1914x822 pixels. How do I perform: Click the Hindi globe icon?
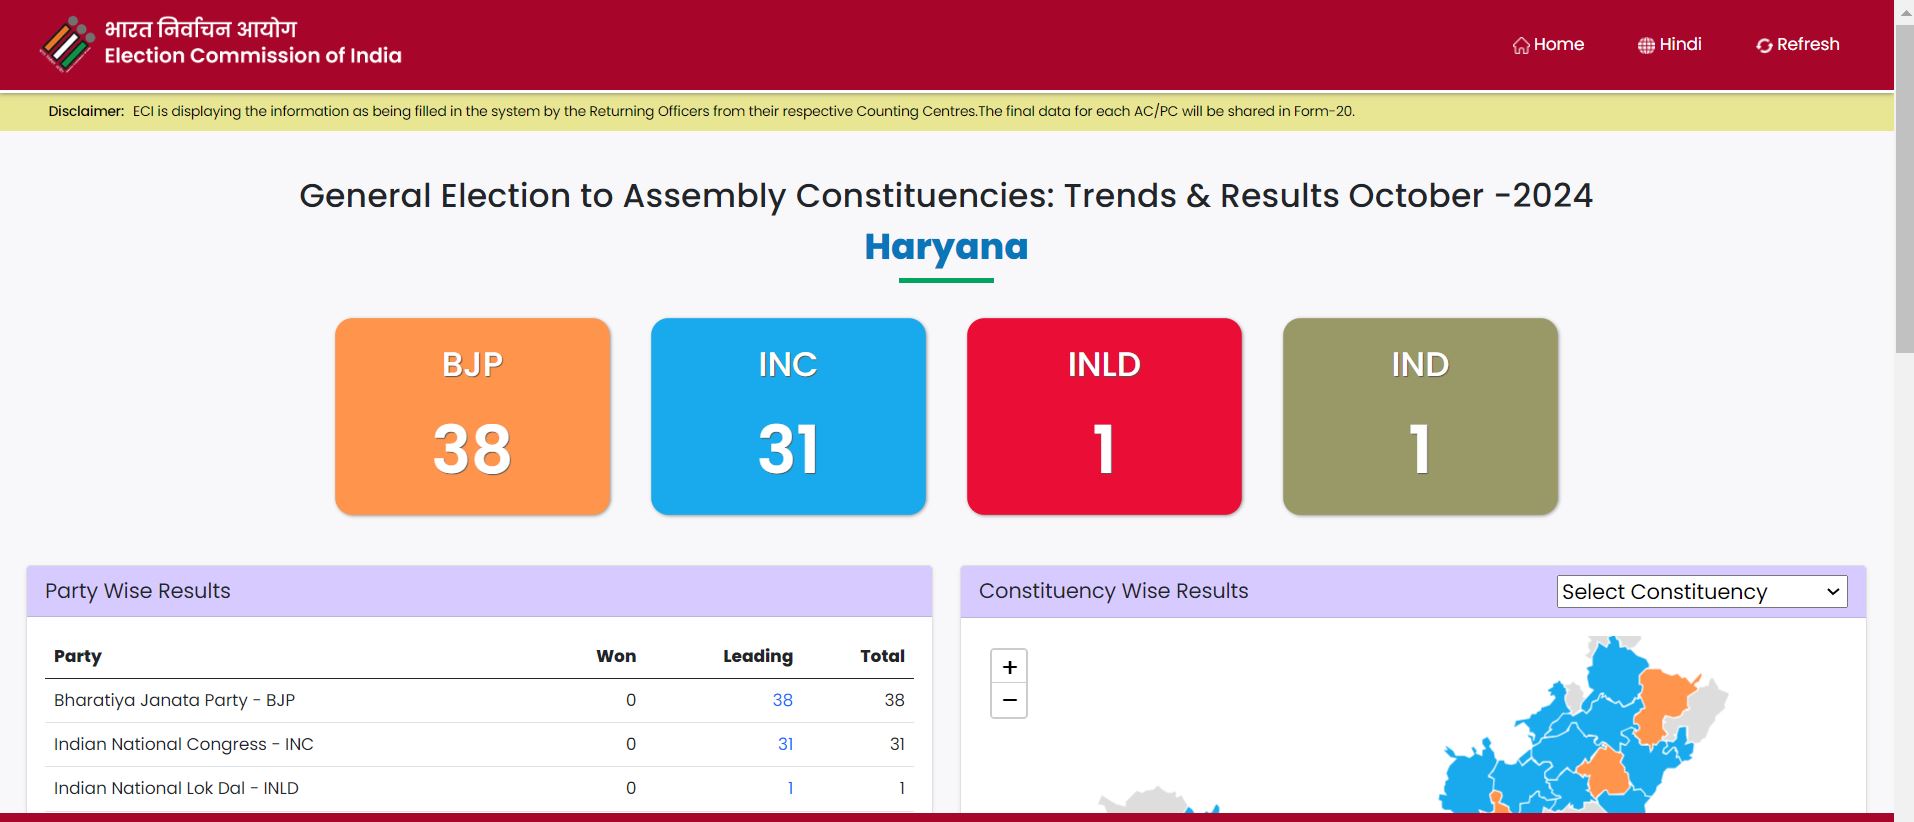pos(1646,45)
